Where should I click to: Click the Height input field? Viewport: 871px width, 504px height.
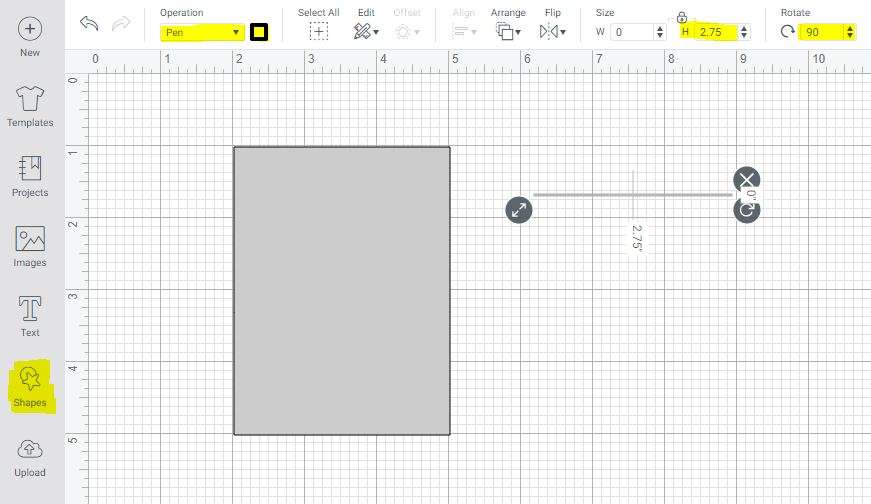[x=716, y=32]
